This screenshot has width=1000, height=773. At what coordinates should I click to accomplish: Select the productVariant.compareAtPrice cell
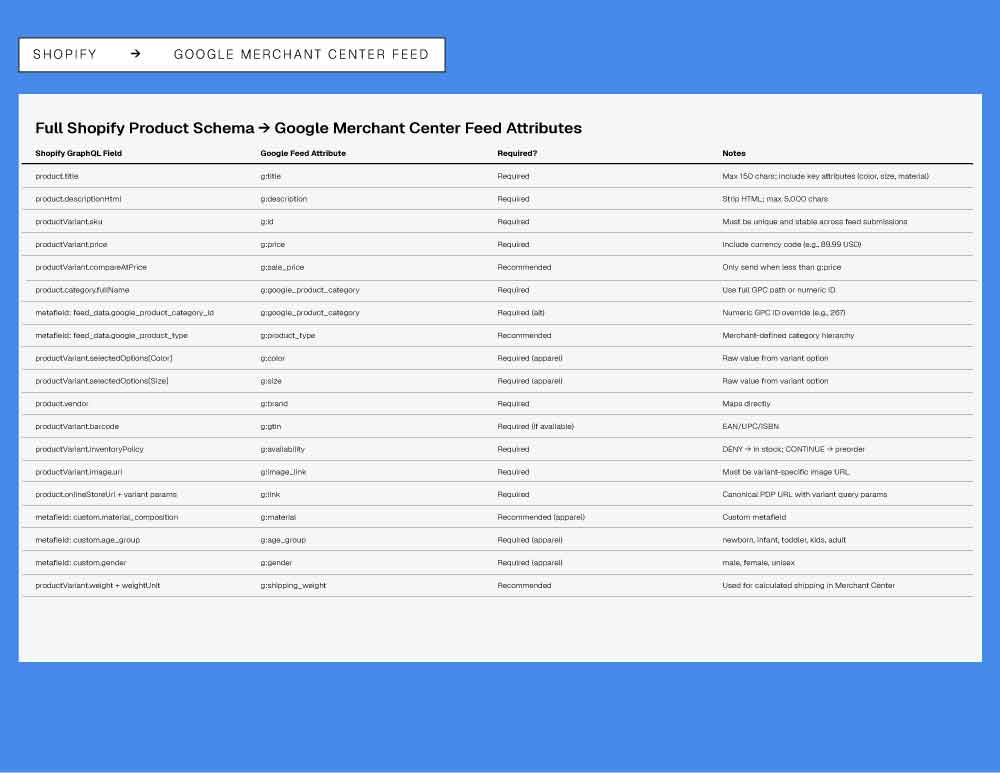(x=91, y=267)
